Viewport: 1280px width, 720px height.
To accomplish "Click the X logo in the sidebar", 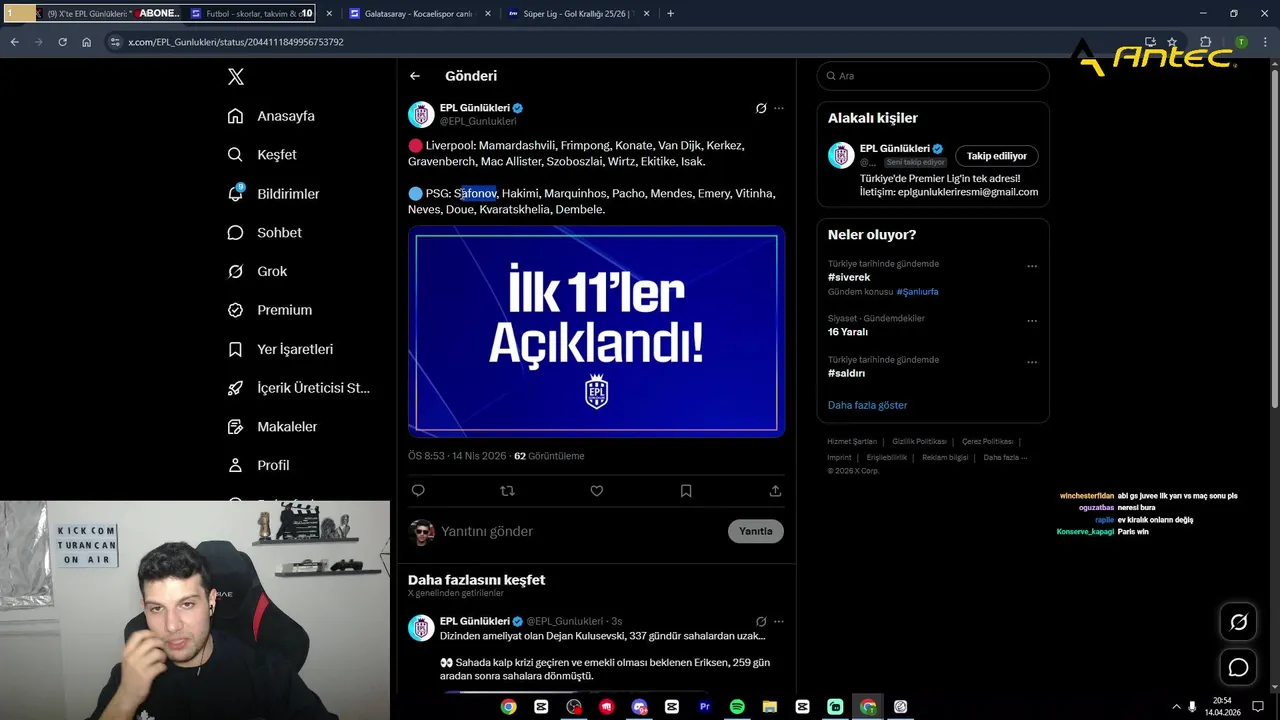I will (x=235, y=77).
